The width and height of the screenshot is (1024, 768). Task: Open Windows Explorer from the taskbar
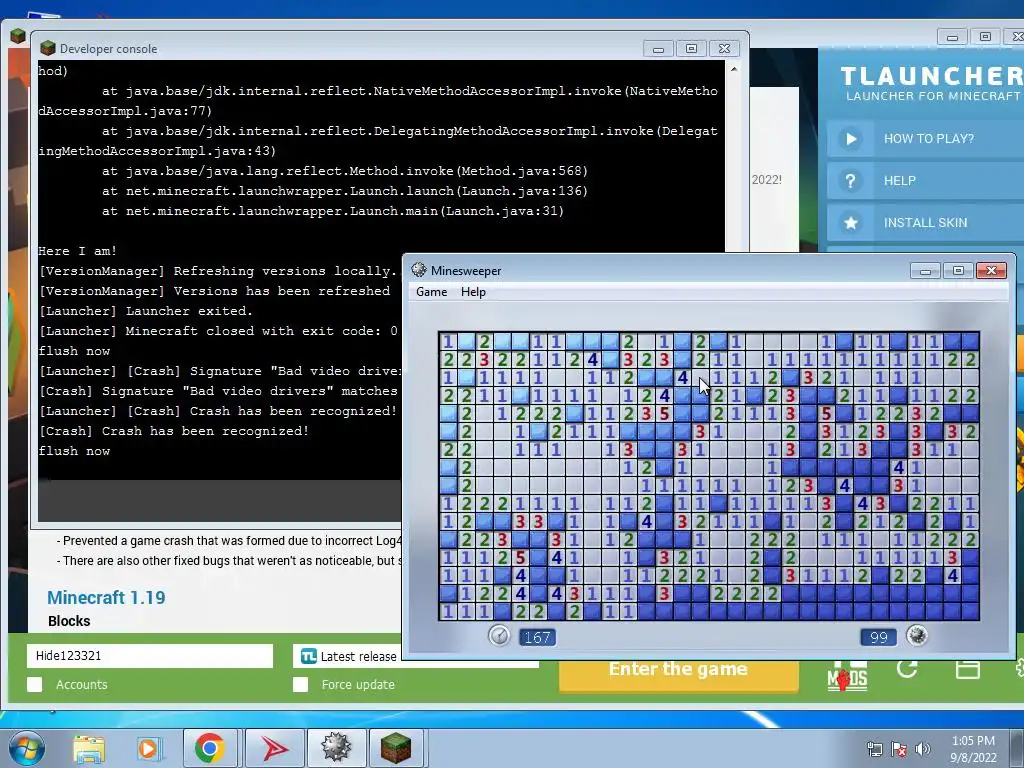[88, 748]
